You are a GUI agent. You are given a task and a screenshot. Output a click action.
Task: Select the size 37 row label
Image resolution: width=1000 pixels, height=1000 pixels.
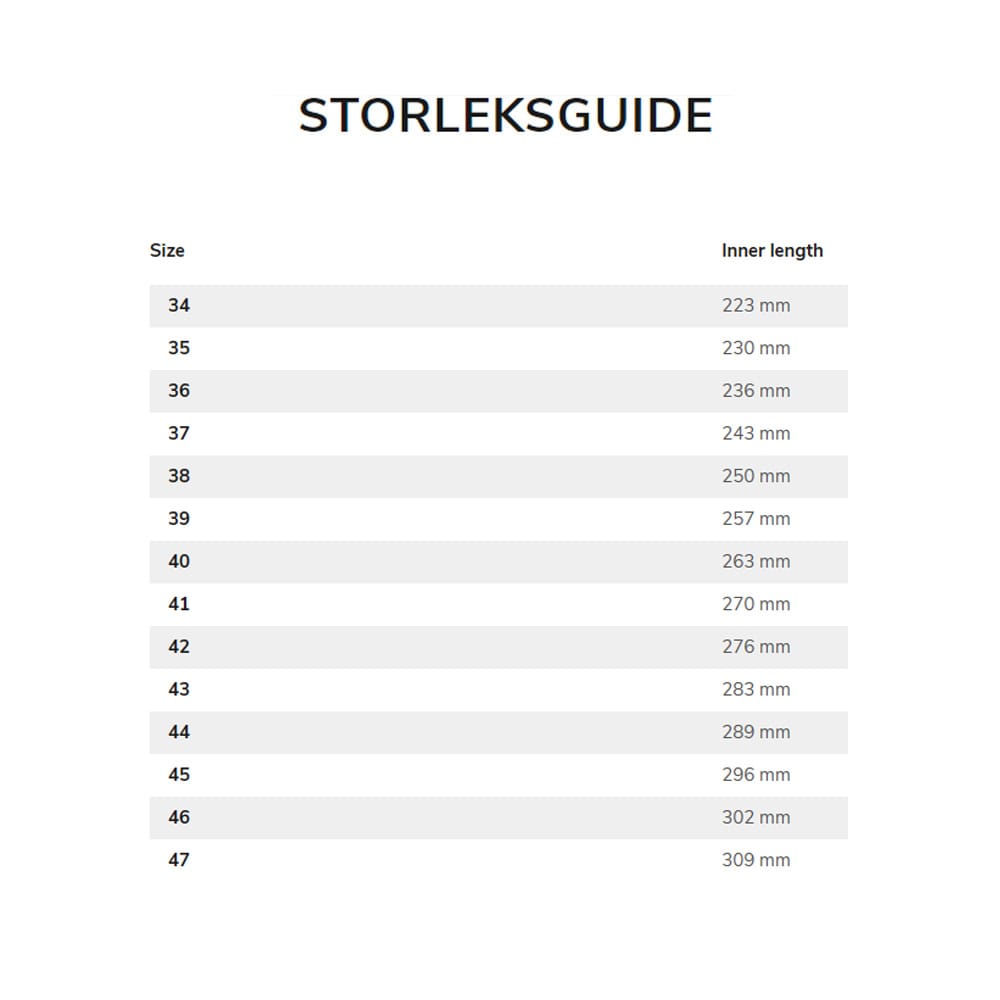tap(179, 434)
